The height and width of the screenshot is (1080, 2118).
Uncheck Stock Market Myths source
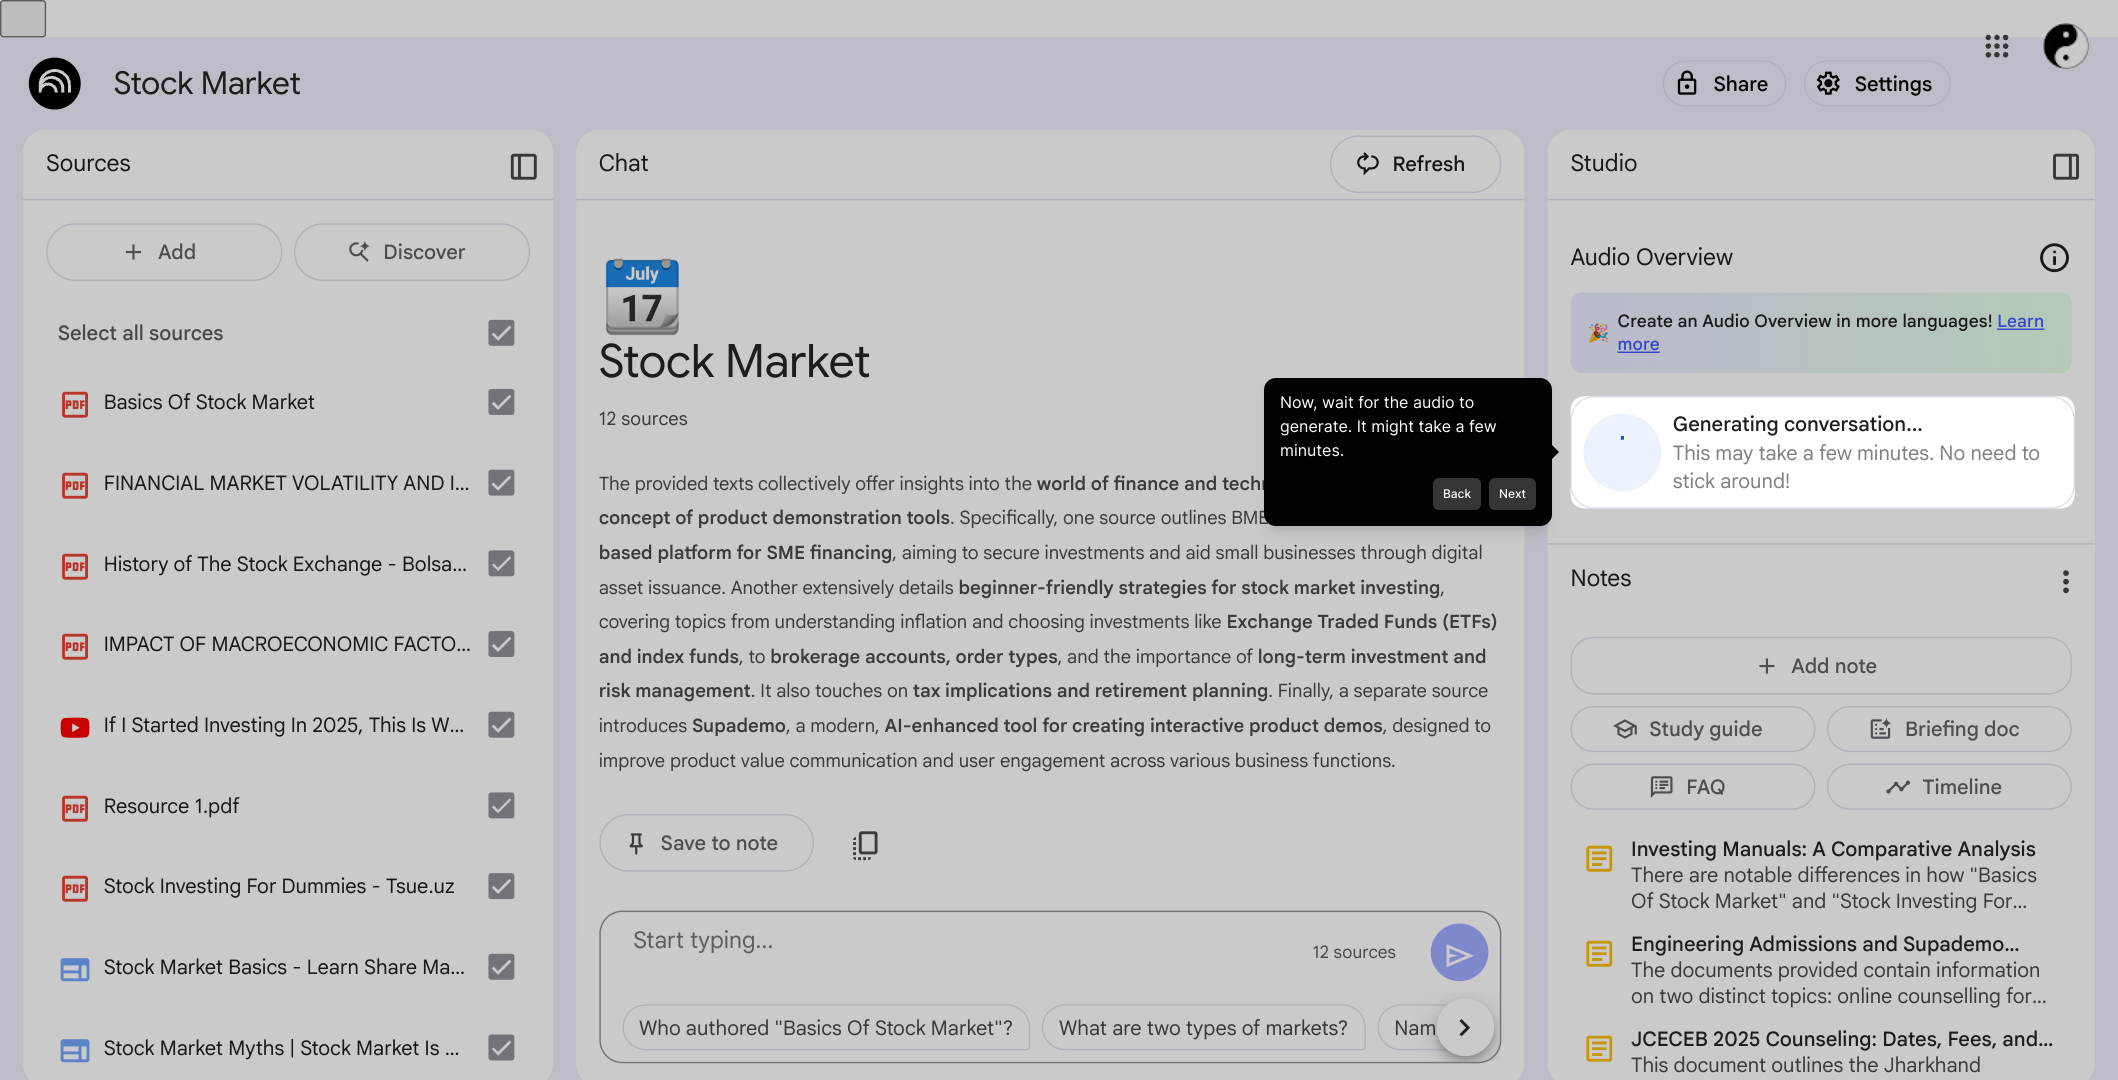[501, 1048]
